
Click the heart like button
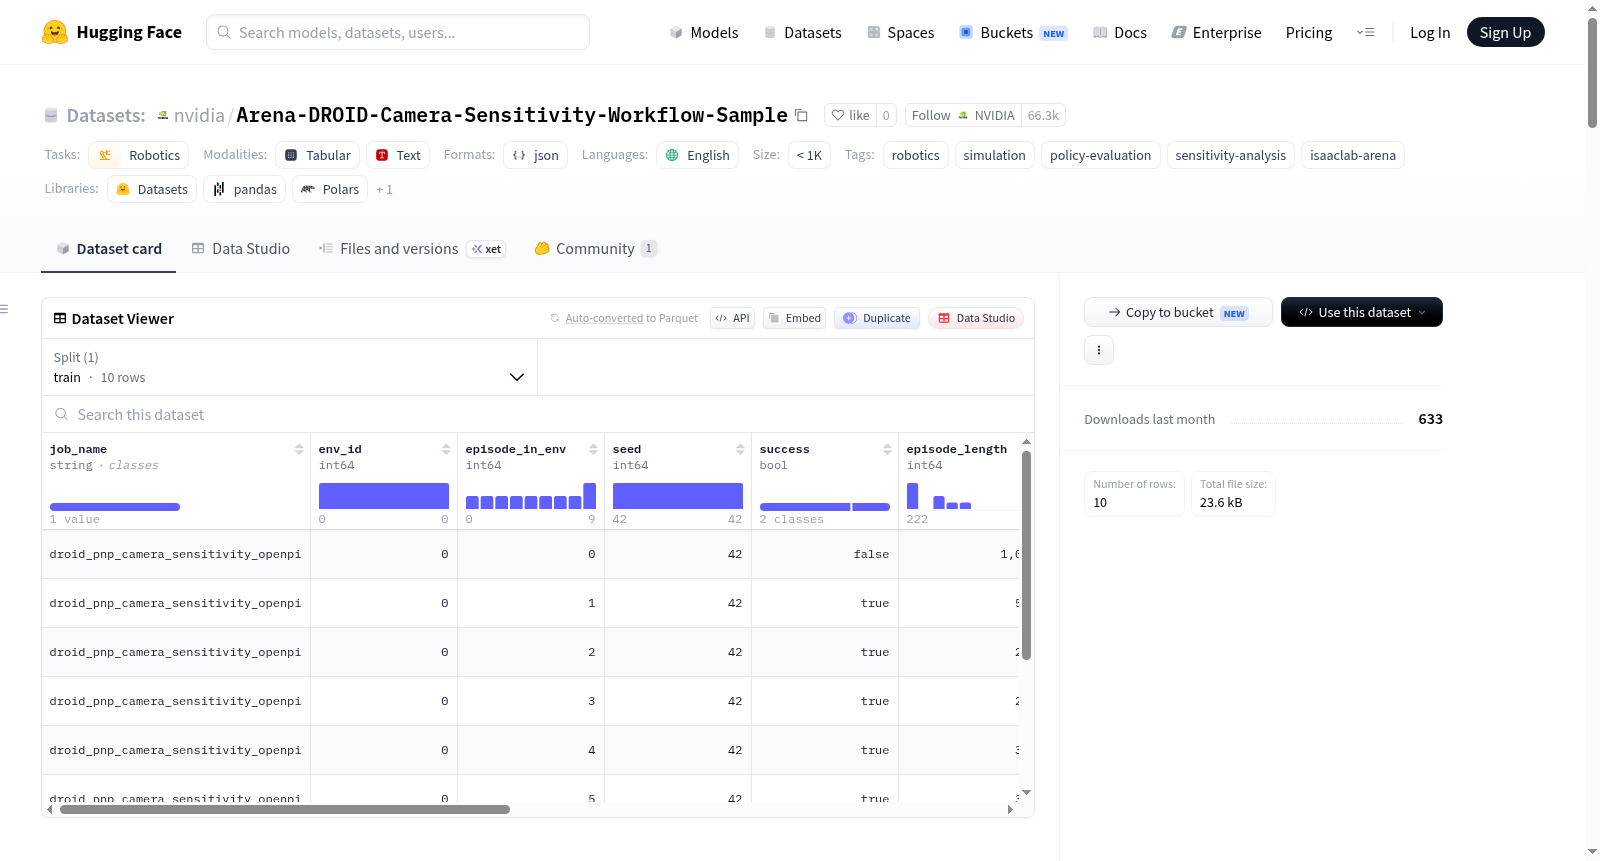tap(850, 115)
